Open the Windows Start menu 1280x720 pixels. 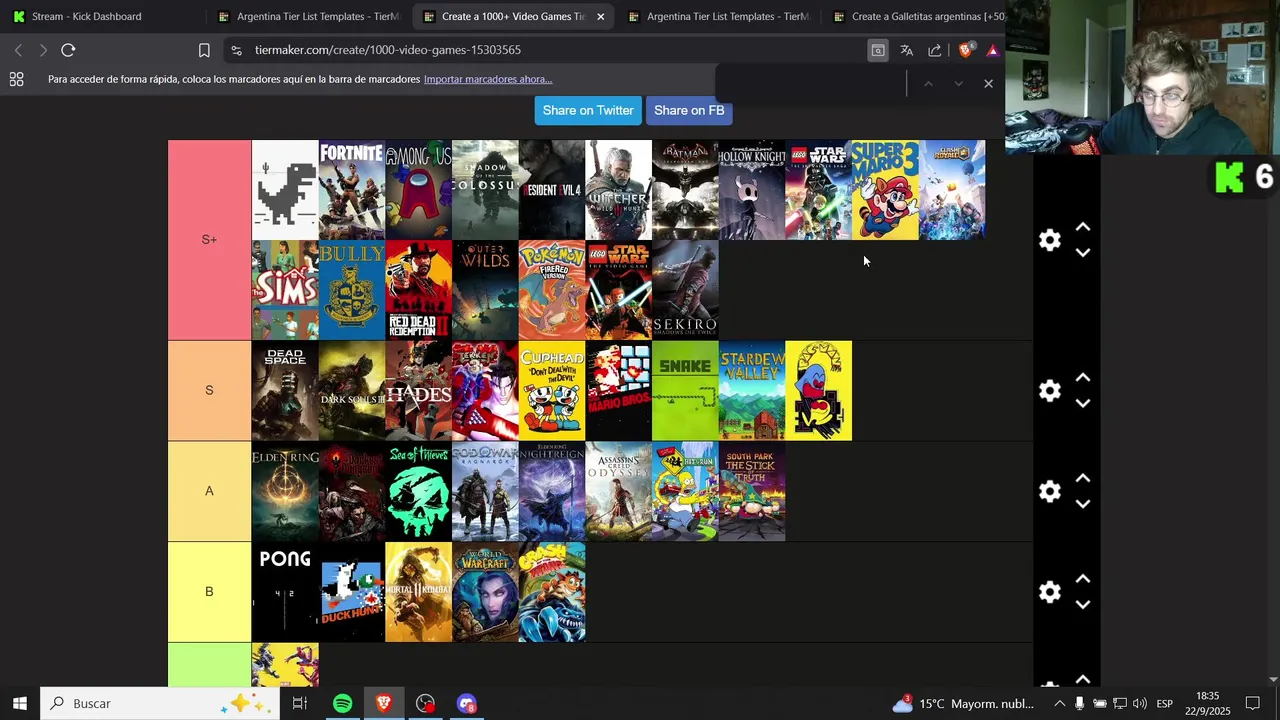point(19,704)
